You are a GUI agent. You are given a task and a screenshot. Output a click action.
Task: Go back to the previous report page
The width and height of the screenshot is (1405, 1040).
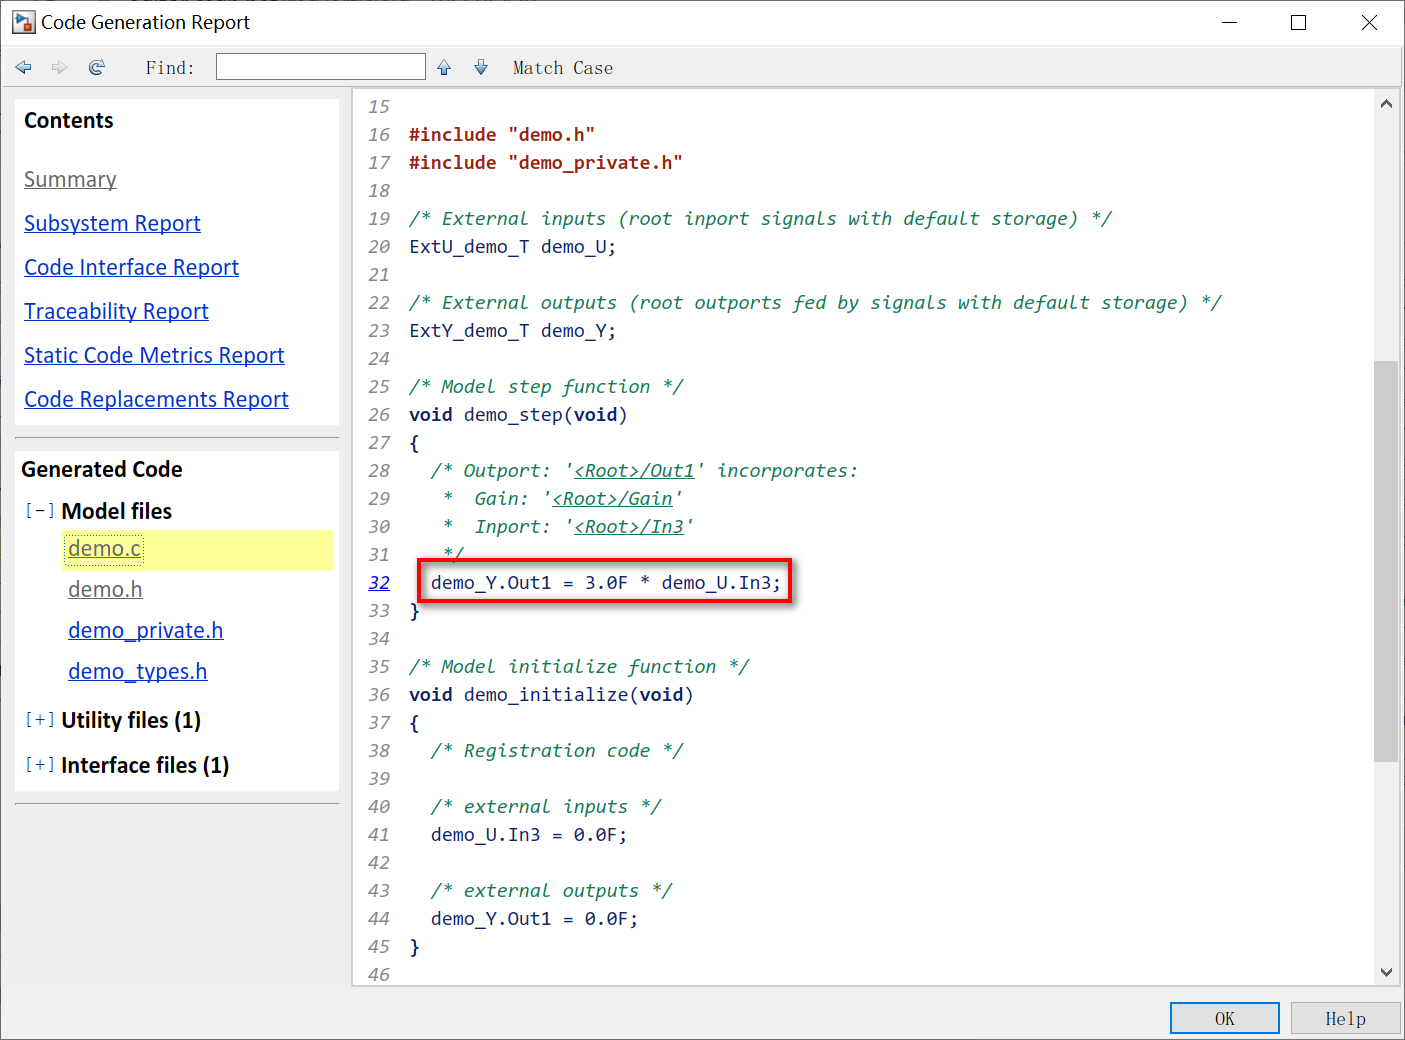click(x=24, y=67)
